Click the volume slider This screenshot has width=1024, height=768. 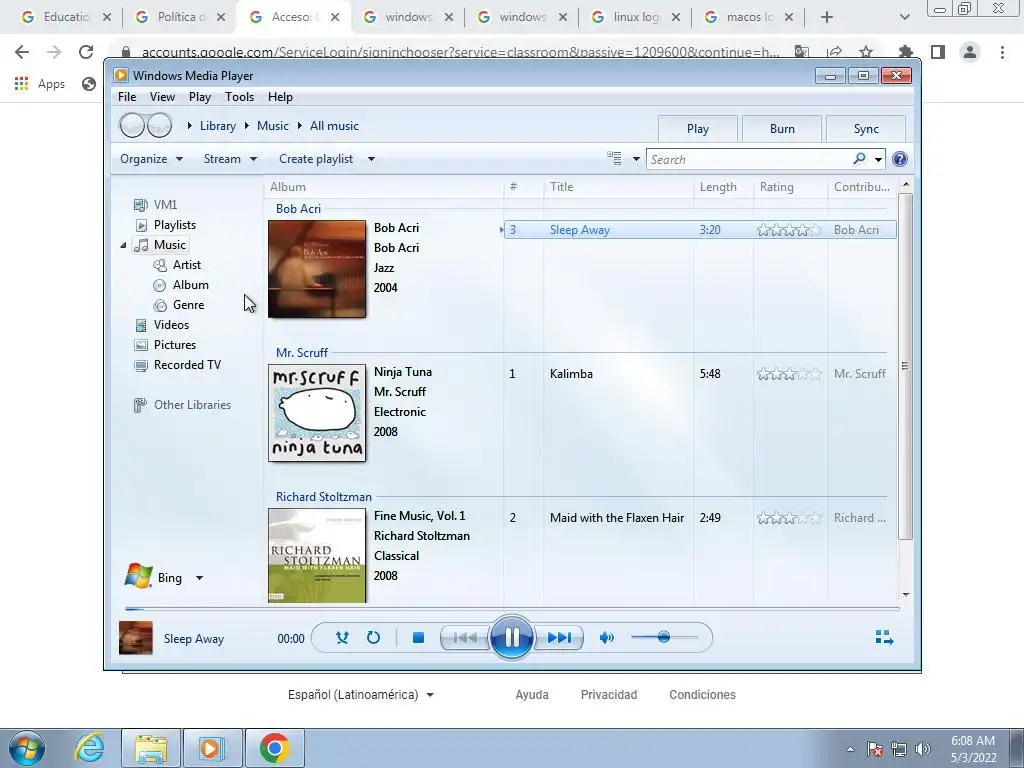(664, 637)
